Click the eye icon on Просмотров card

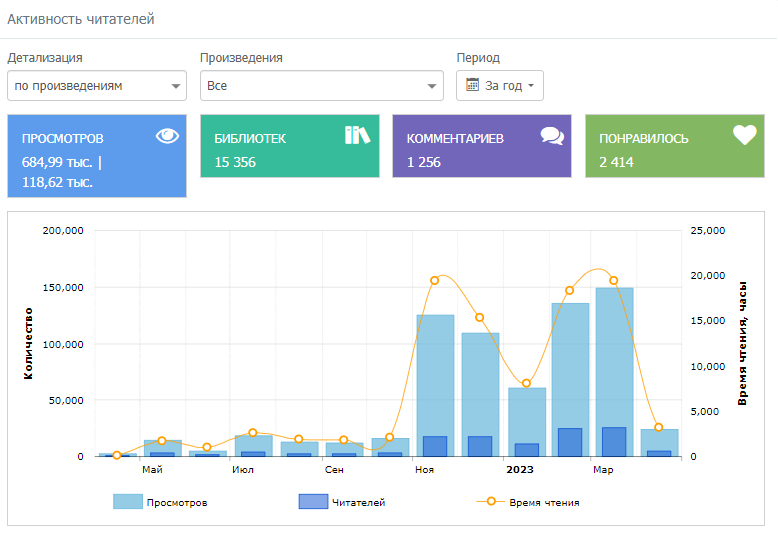tap(167, 137)
